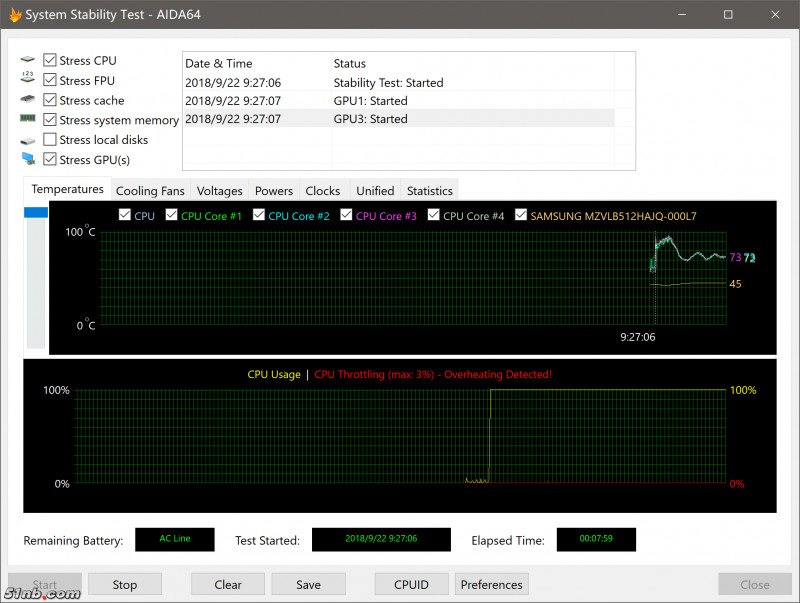Click the Test Started timestamp field
Screen dimensions: 800x603
[x=381, y=539]
